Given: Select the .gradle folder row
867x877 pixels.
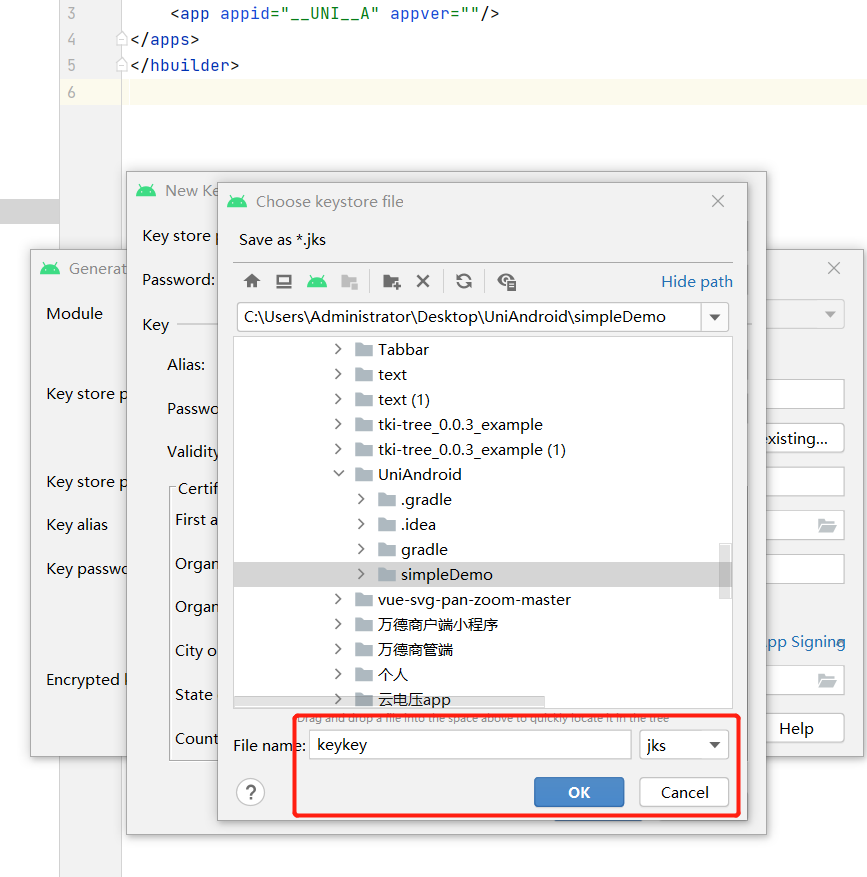Looking at the screenshot, I should [x=482, y=499].
